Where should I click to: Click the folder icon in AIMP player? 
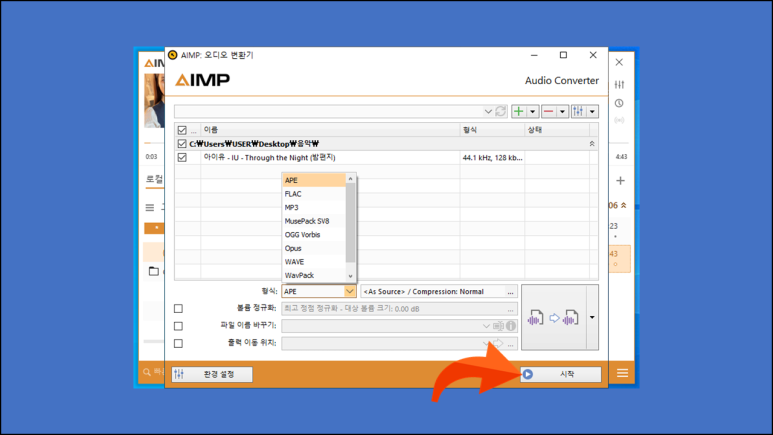(154, 271)
